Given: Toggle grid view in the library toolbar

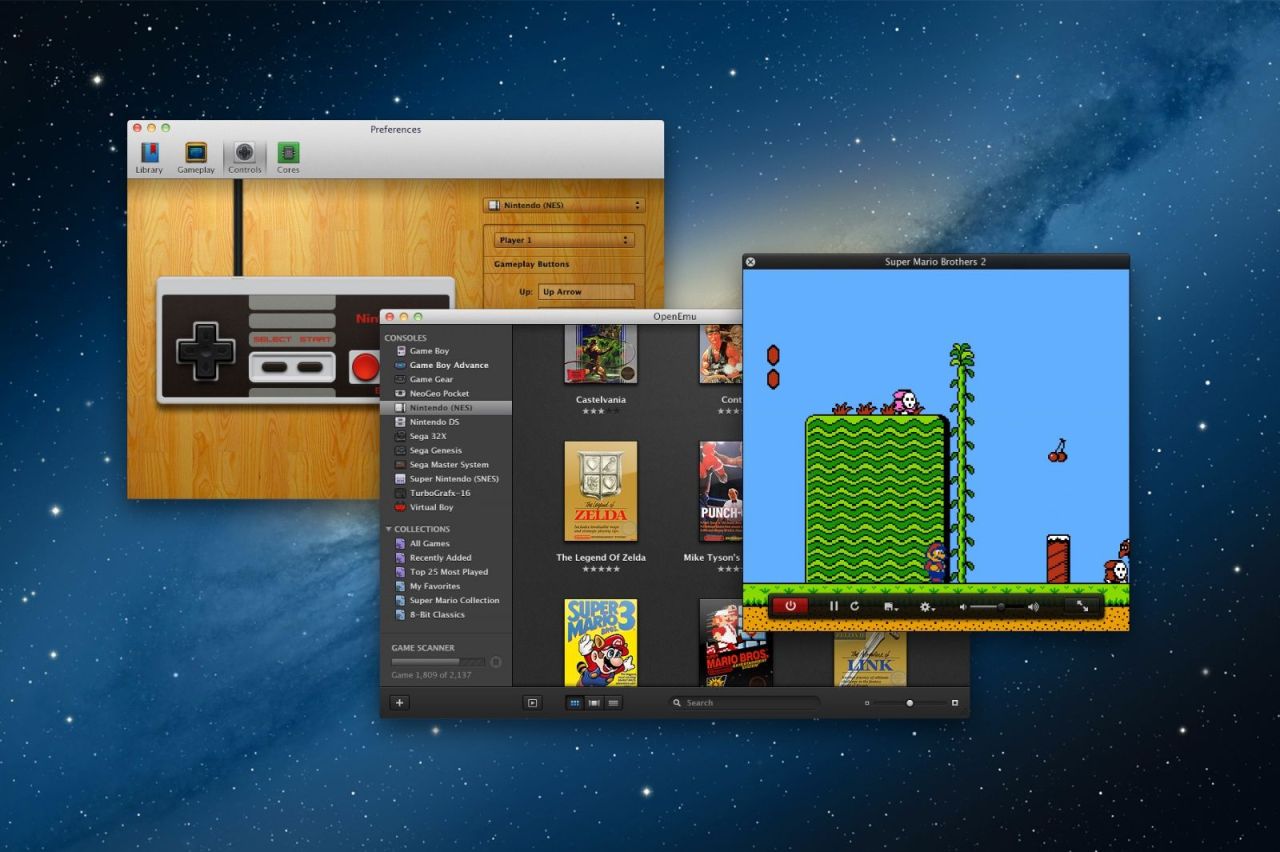Looking at the screenshot, I should coord(576,703).
